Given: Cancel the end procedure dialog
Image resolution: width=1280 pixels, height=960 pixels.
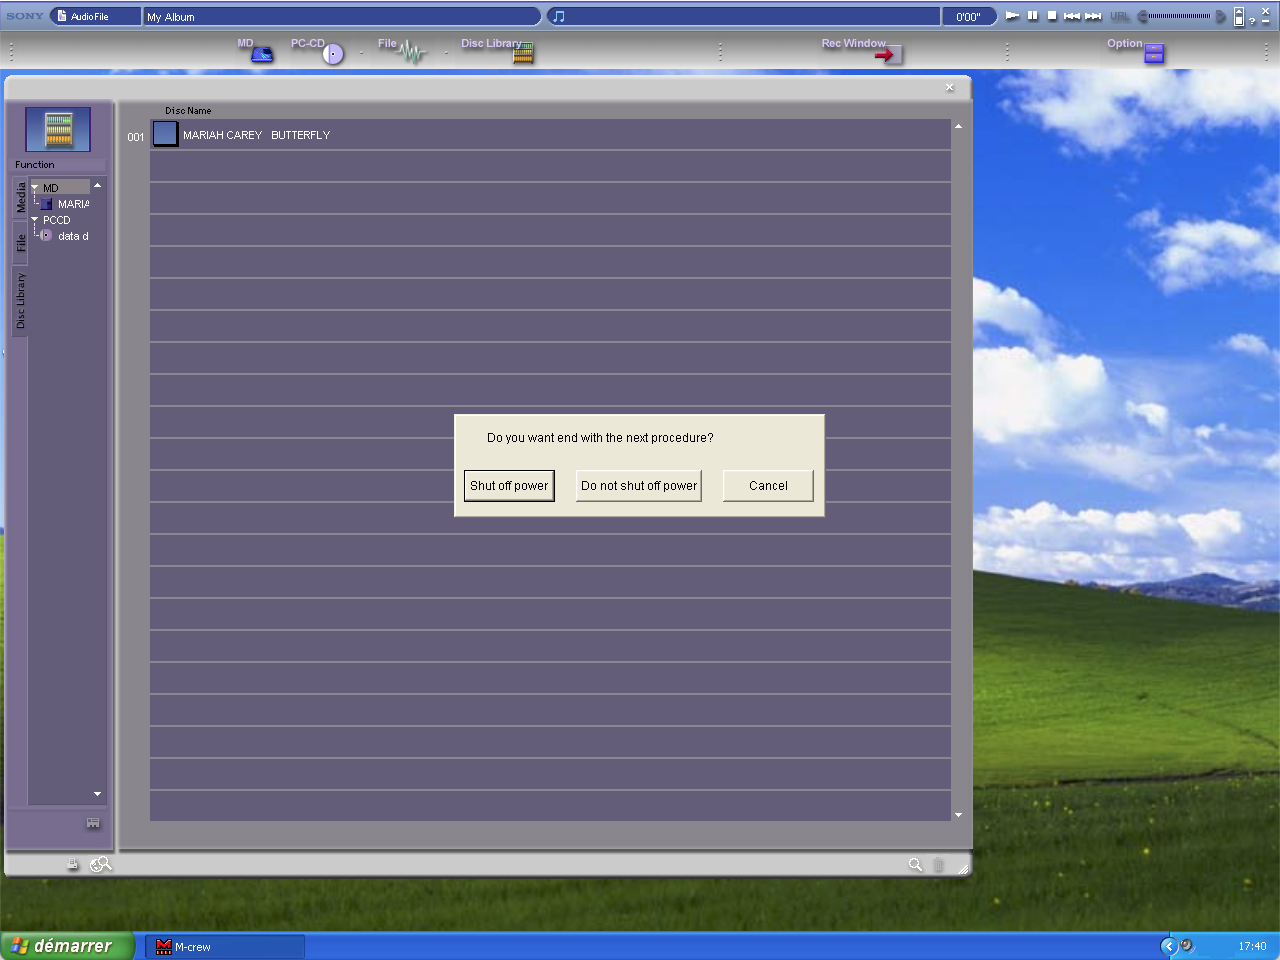Looking at the screenshot, I should pos(768,486).
